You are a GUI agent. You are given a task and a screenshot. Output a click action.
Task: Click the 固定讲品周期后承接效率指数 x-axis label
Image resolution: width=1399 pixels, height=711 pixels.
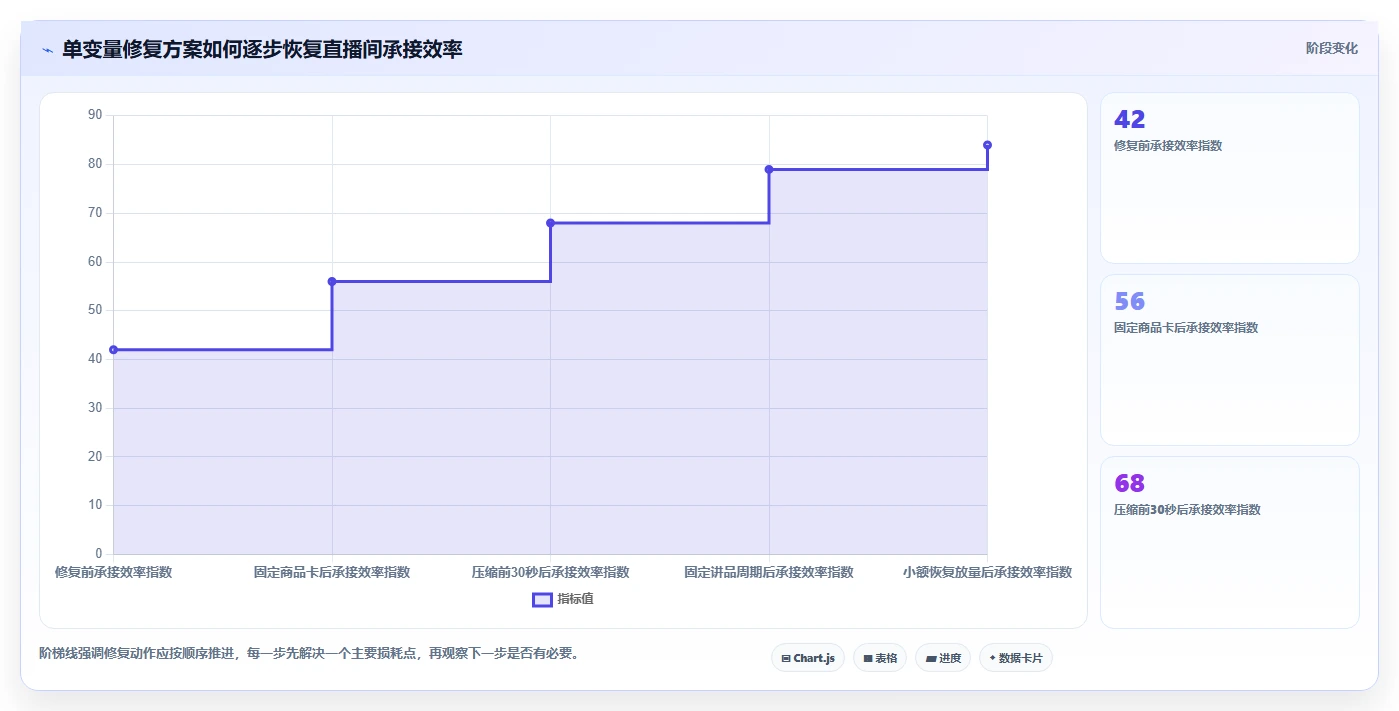pos(769,572)
